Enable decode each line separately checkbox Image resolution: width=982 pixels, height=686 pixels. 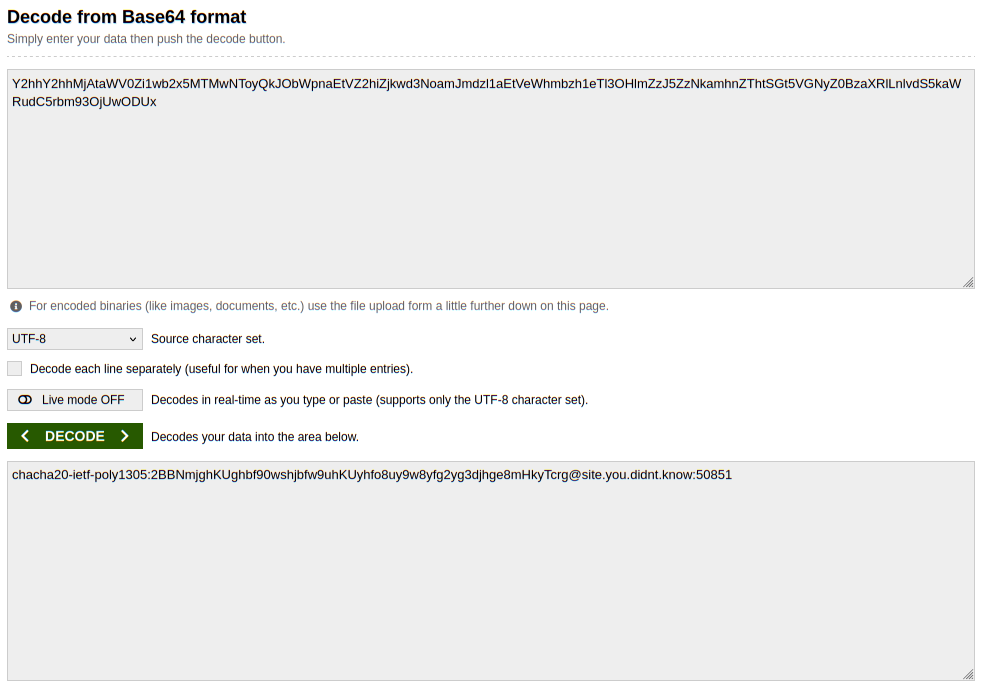pyautogui.click(x=15, y=368)
